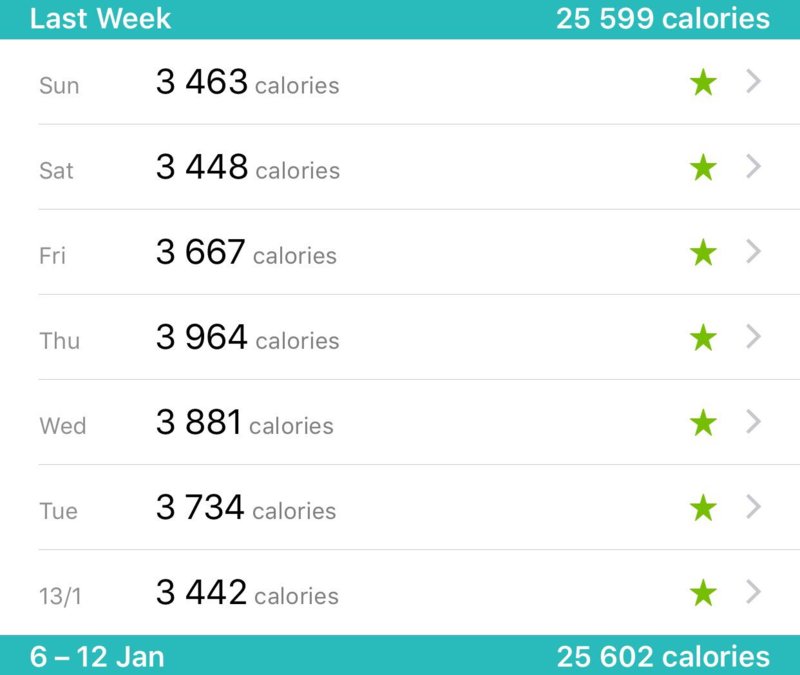Open Sunday details via its chevron

tap(754, 81)
